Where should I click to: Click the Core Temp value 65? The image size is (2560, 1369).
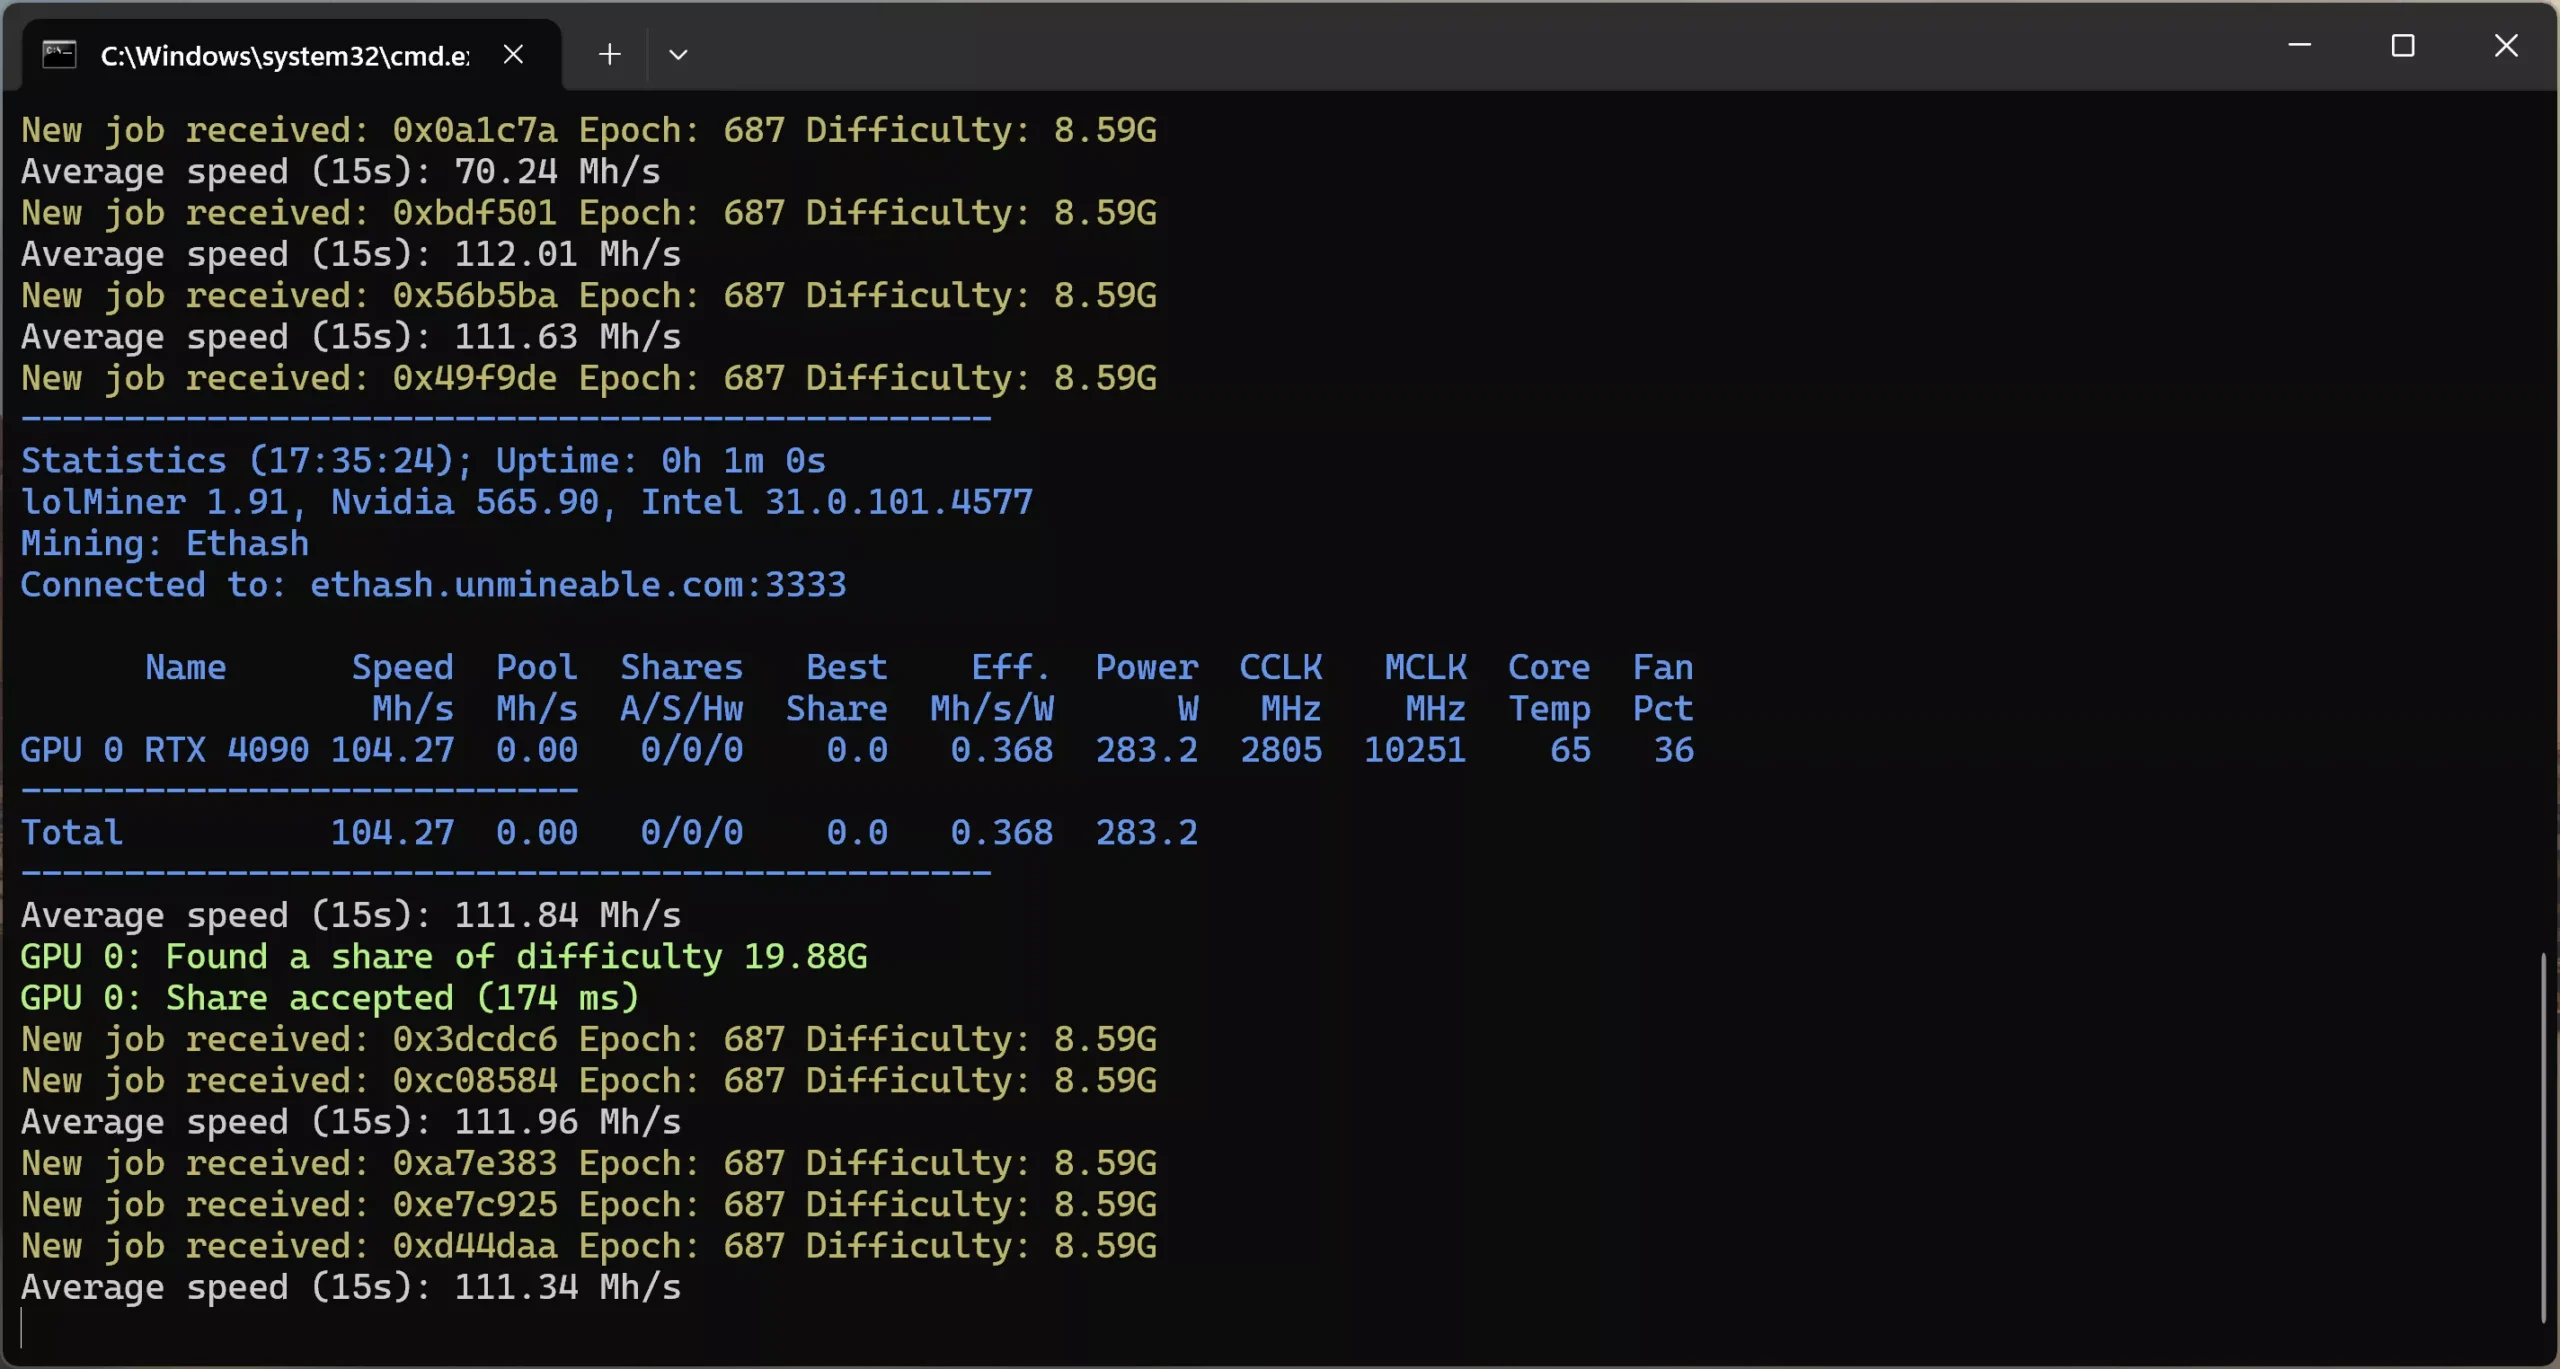(1569, 750)
